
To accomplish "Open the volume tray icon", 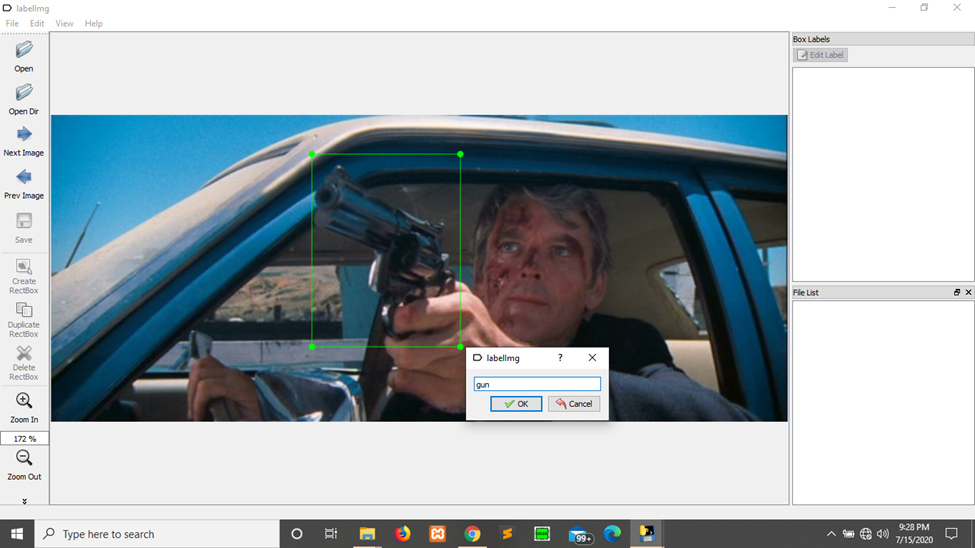I will click(x=882, y=534).
